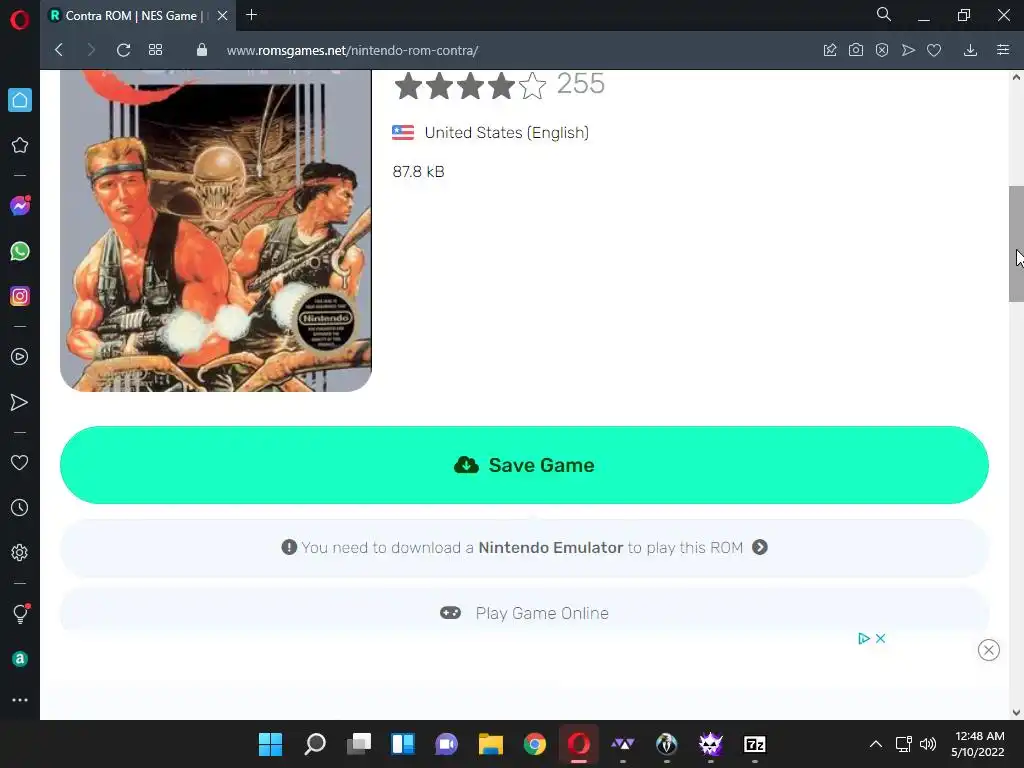Image resolution: width=1024 pixels, height=768 pixels.
Task: Send page to My Flow from the address bar
Action: point(908,50)
